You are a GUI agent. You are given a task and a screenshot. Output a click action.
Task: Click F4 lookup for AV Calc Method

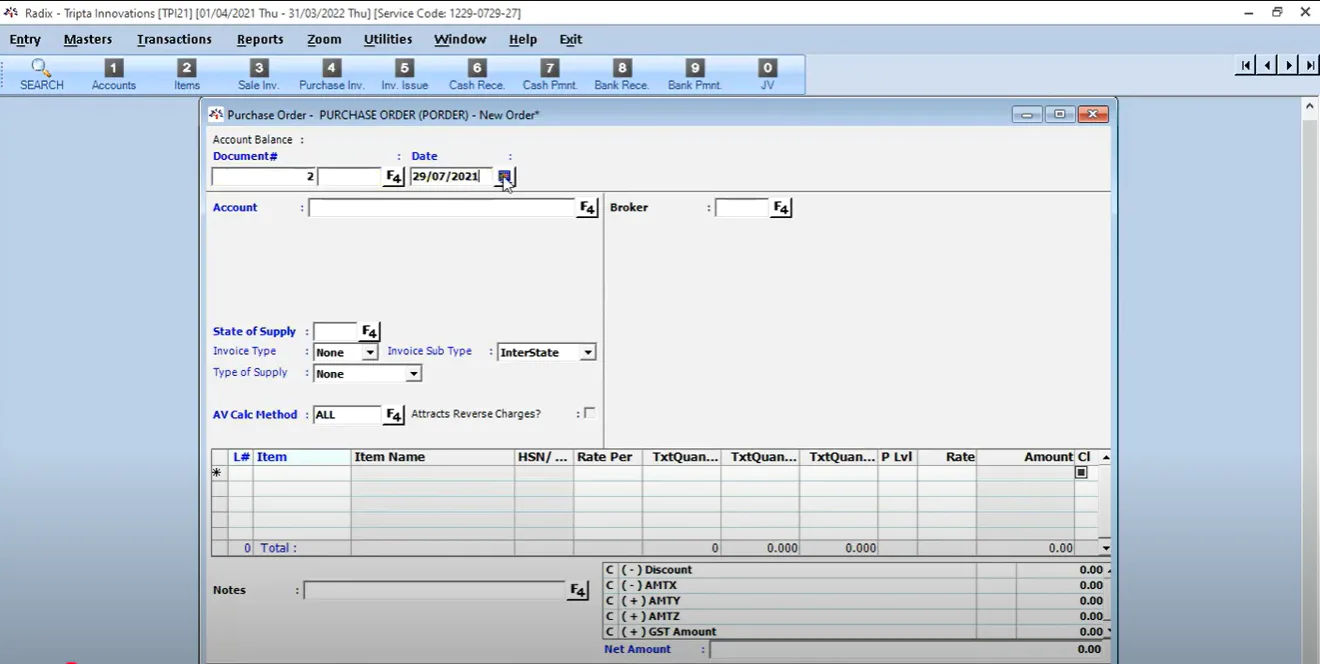394,415
